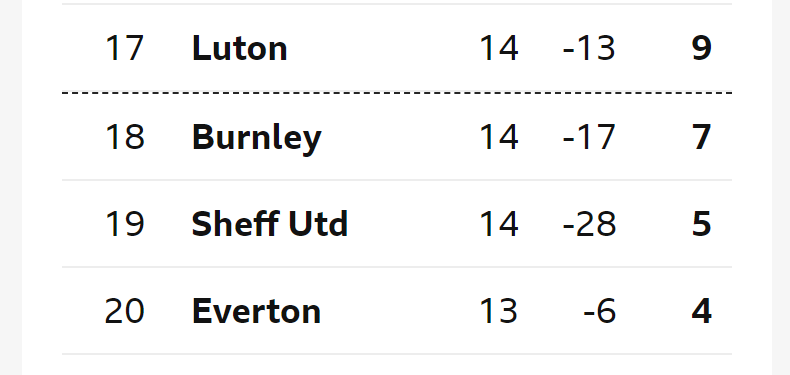The image size is (790, 375).
Task: Click Burnley's games played value 14
Action: point(499,137)
